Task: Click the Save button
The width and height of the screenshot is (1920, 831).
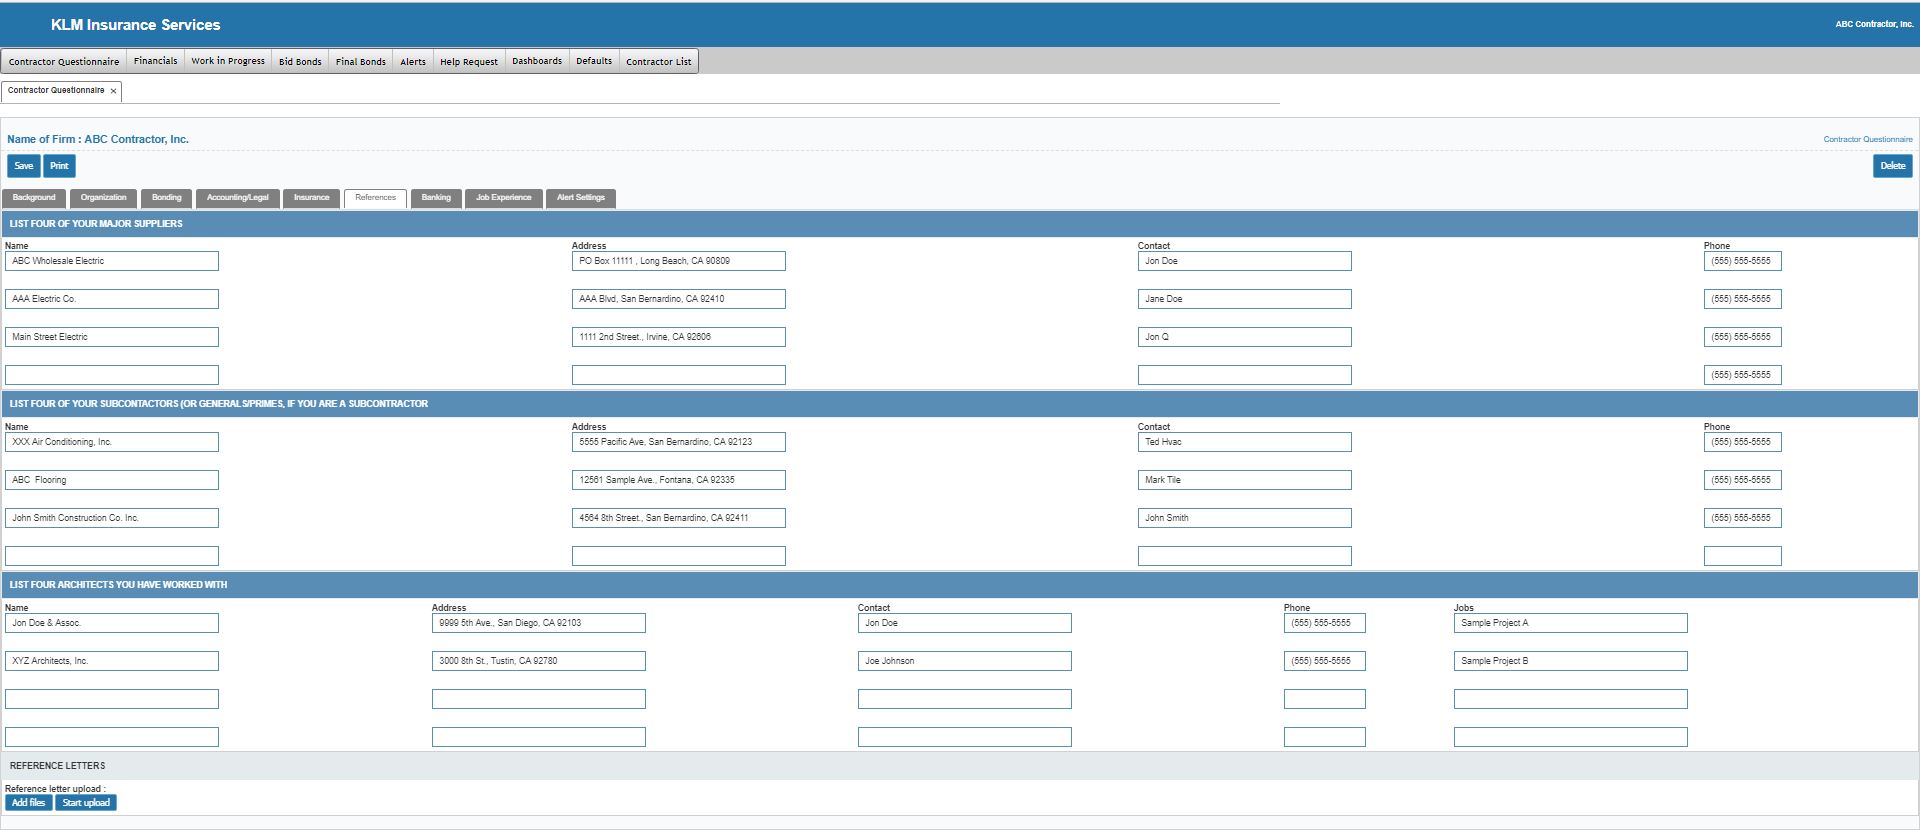Action: [24, 166]
